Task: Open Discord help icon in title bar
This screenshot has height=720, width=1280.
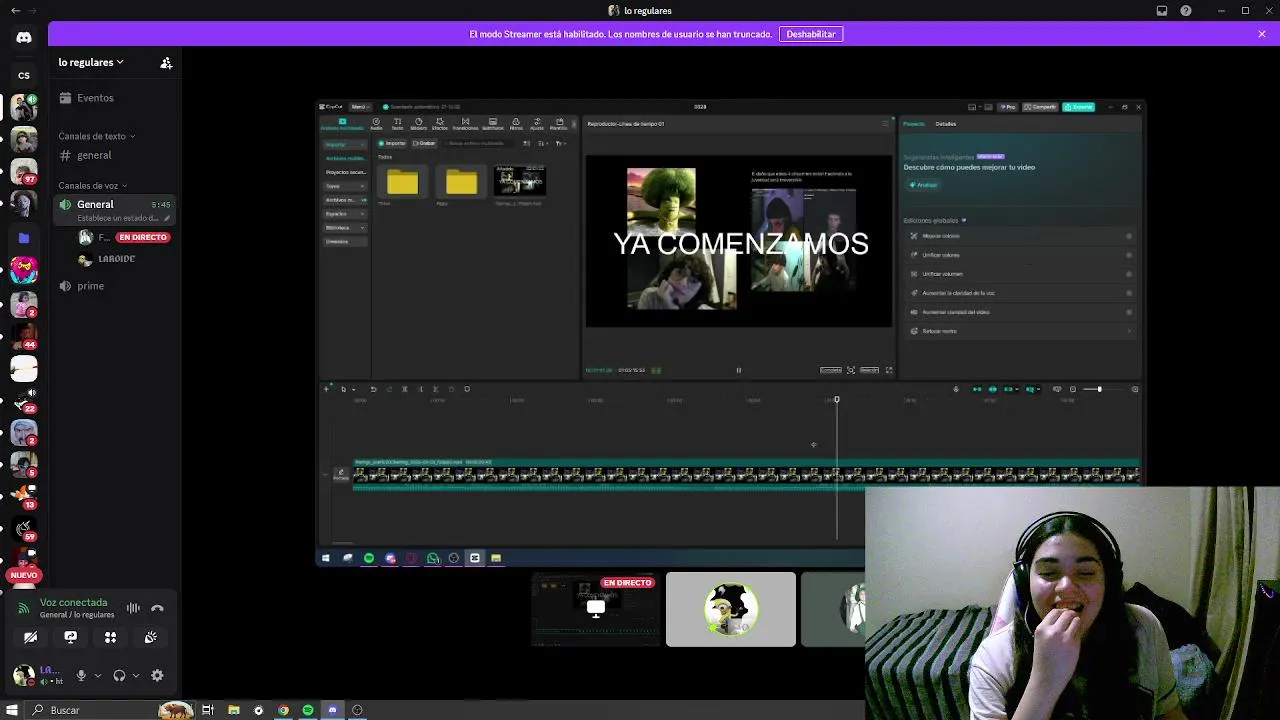Action: coord(1186,11)
